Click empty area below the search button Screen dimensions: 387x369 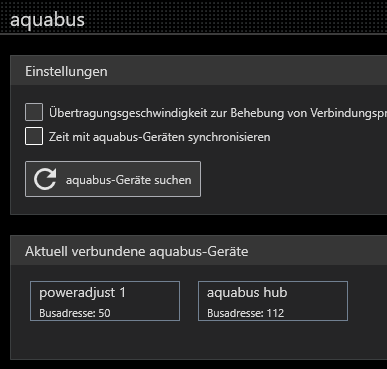click(x=113, y=205)
